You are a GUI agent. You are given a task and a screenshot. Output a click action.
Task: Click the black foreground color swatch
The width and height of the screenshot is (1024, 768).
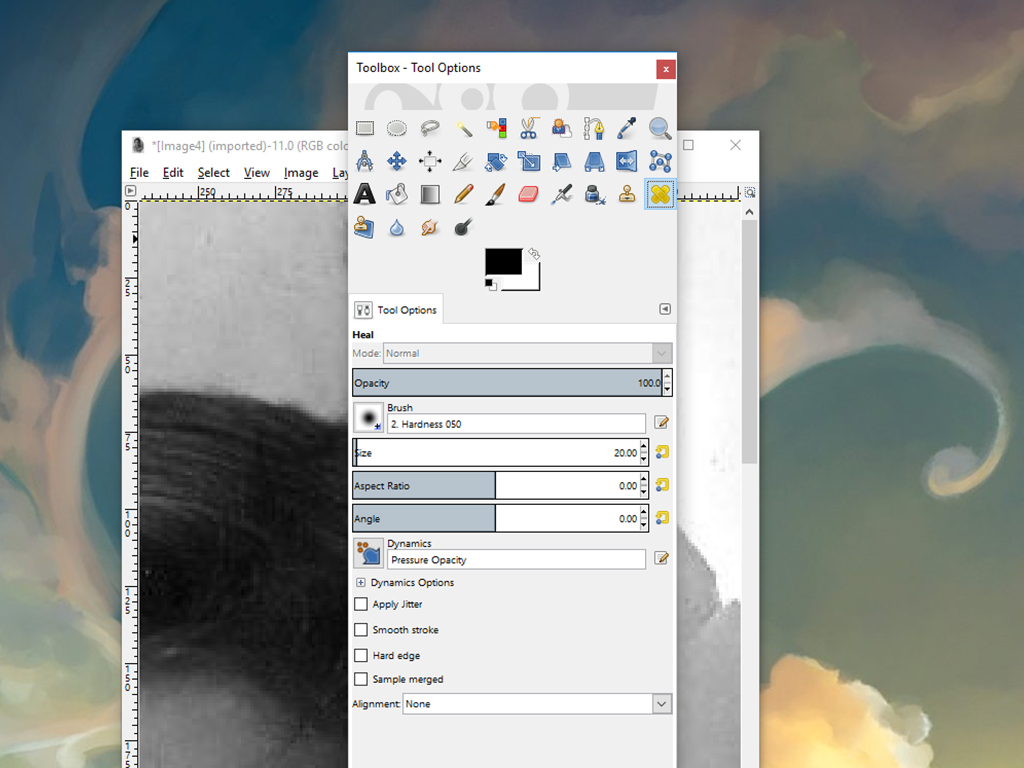pos(502,262)
